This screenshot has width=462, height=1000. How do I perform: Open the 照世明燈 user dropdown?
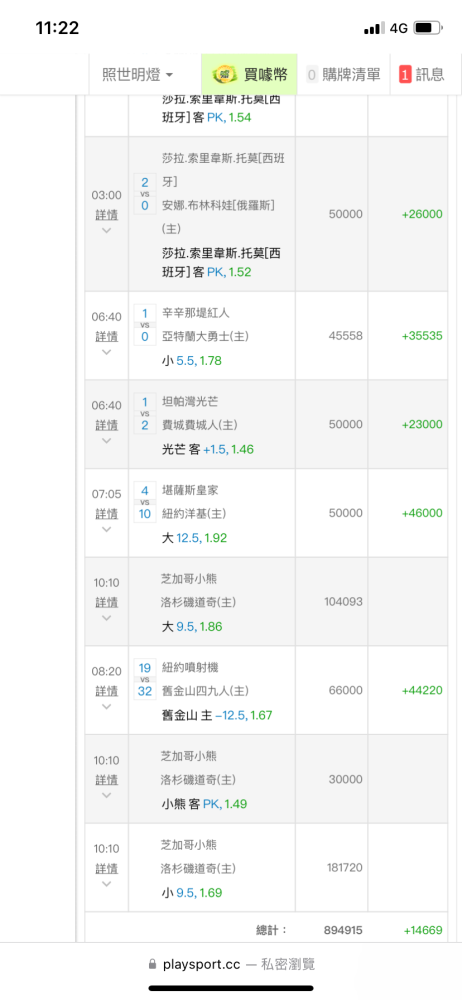[x=137, y=75]
